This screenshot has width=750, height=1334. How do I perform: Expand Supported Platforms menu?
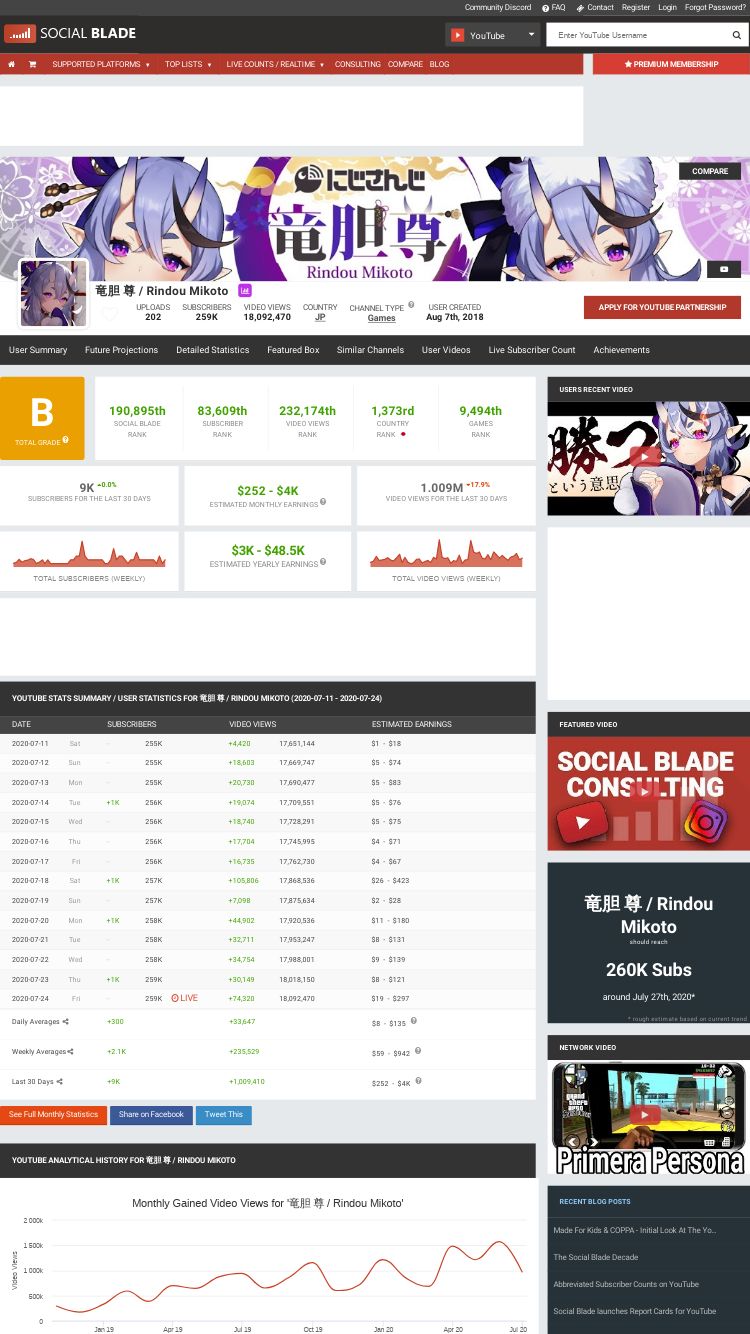point(101,64)
